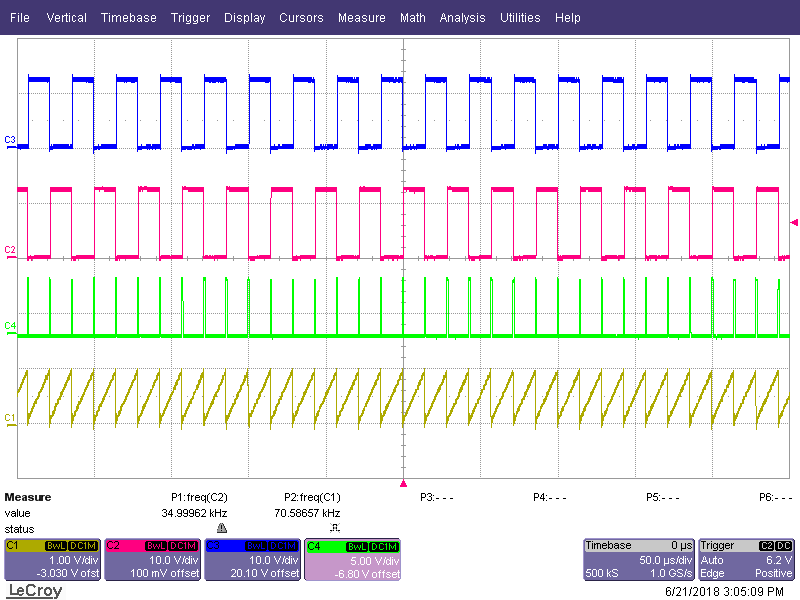Open the Math menu
800x600 pixels.
[413, 18]
